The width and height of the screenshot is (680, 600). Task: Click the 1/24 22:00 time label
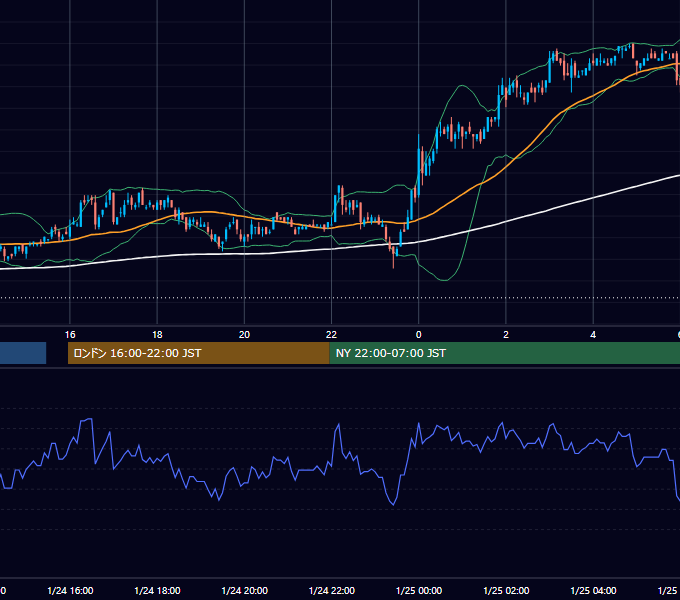coord(332,590)
